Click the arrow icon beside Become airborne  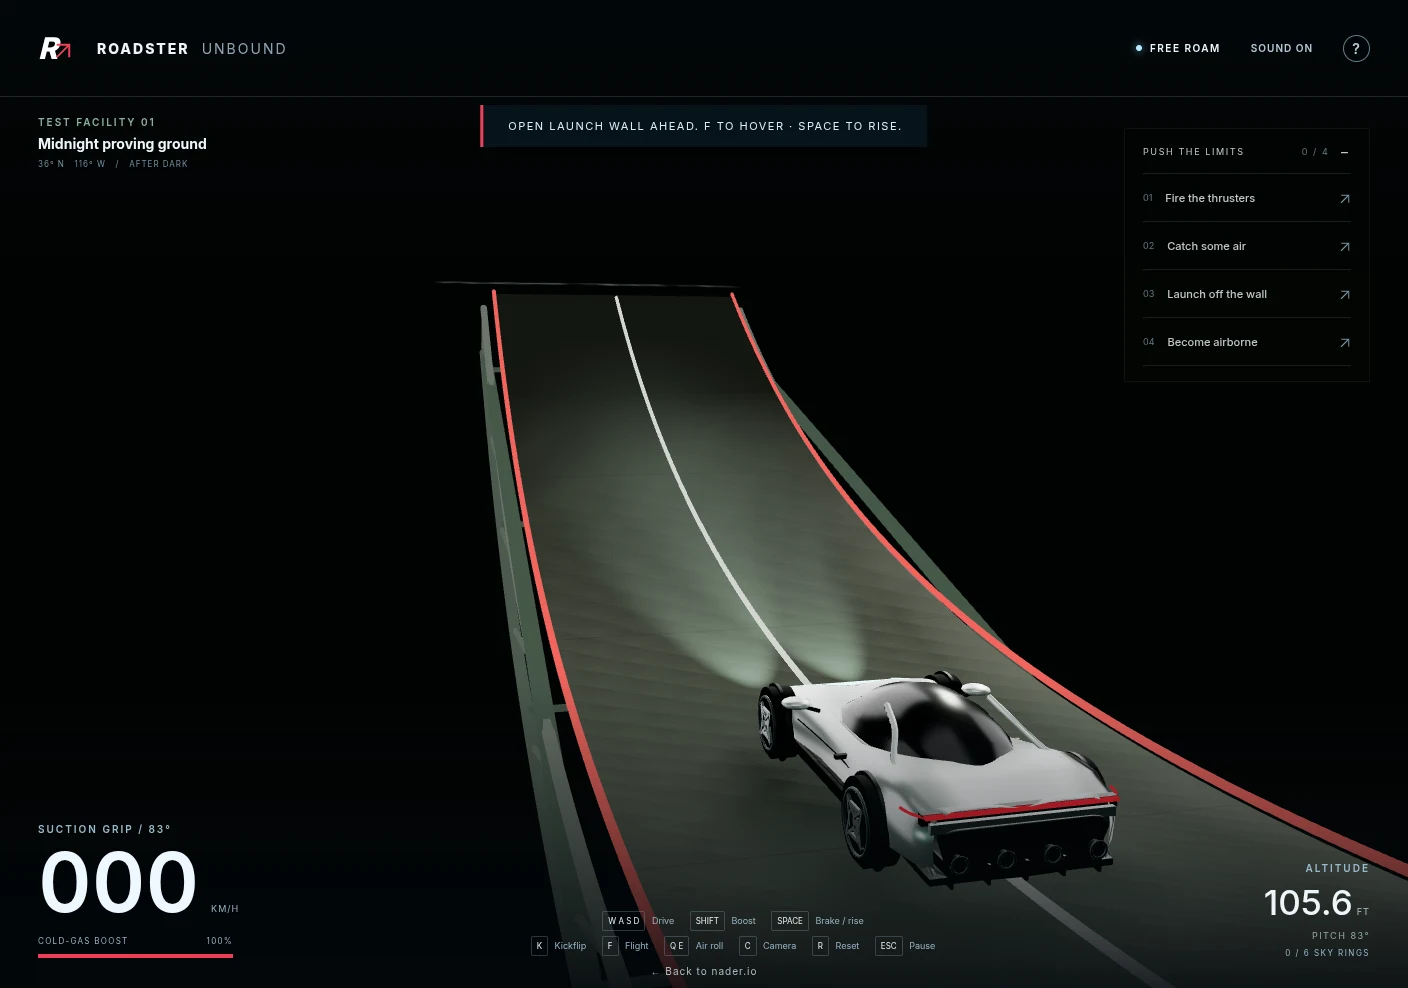pyautogui.click(x=1345, y=343)
